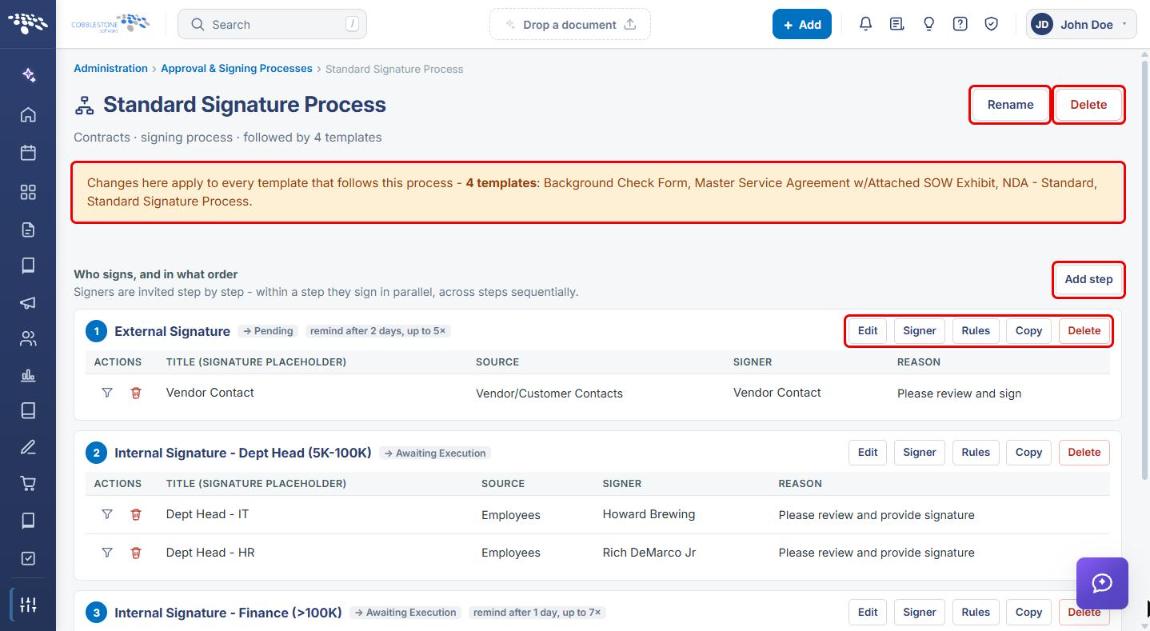Open the dashboard grid icon in sidebar
1150x631 pixels.
pyautogui.click(x=28, y=192)
